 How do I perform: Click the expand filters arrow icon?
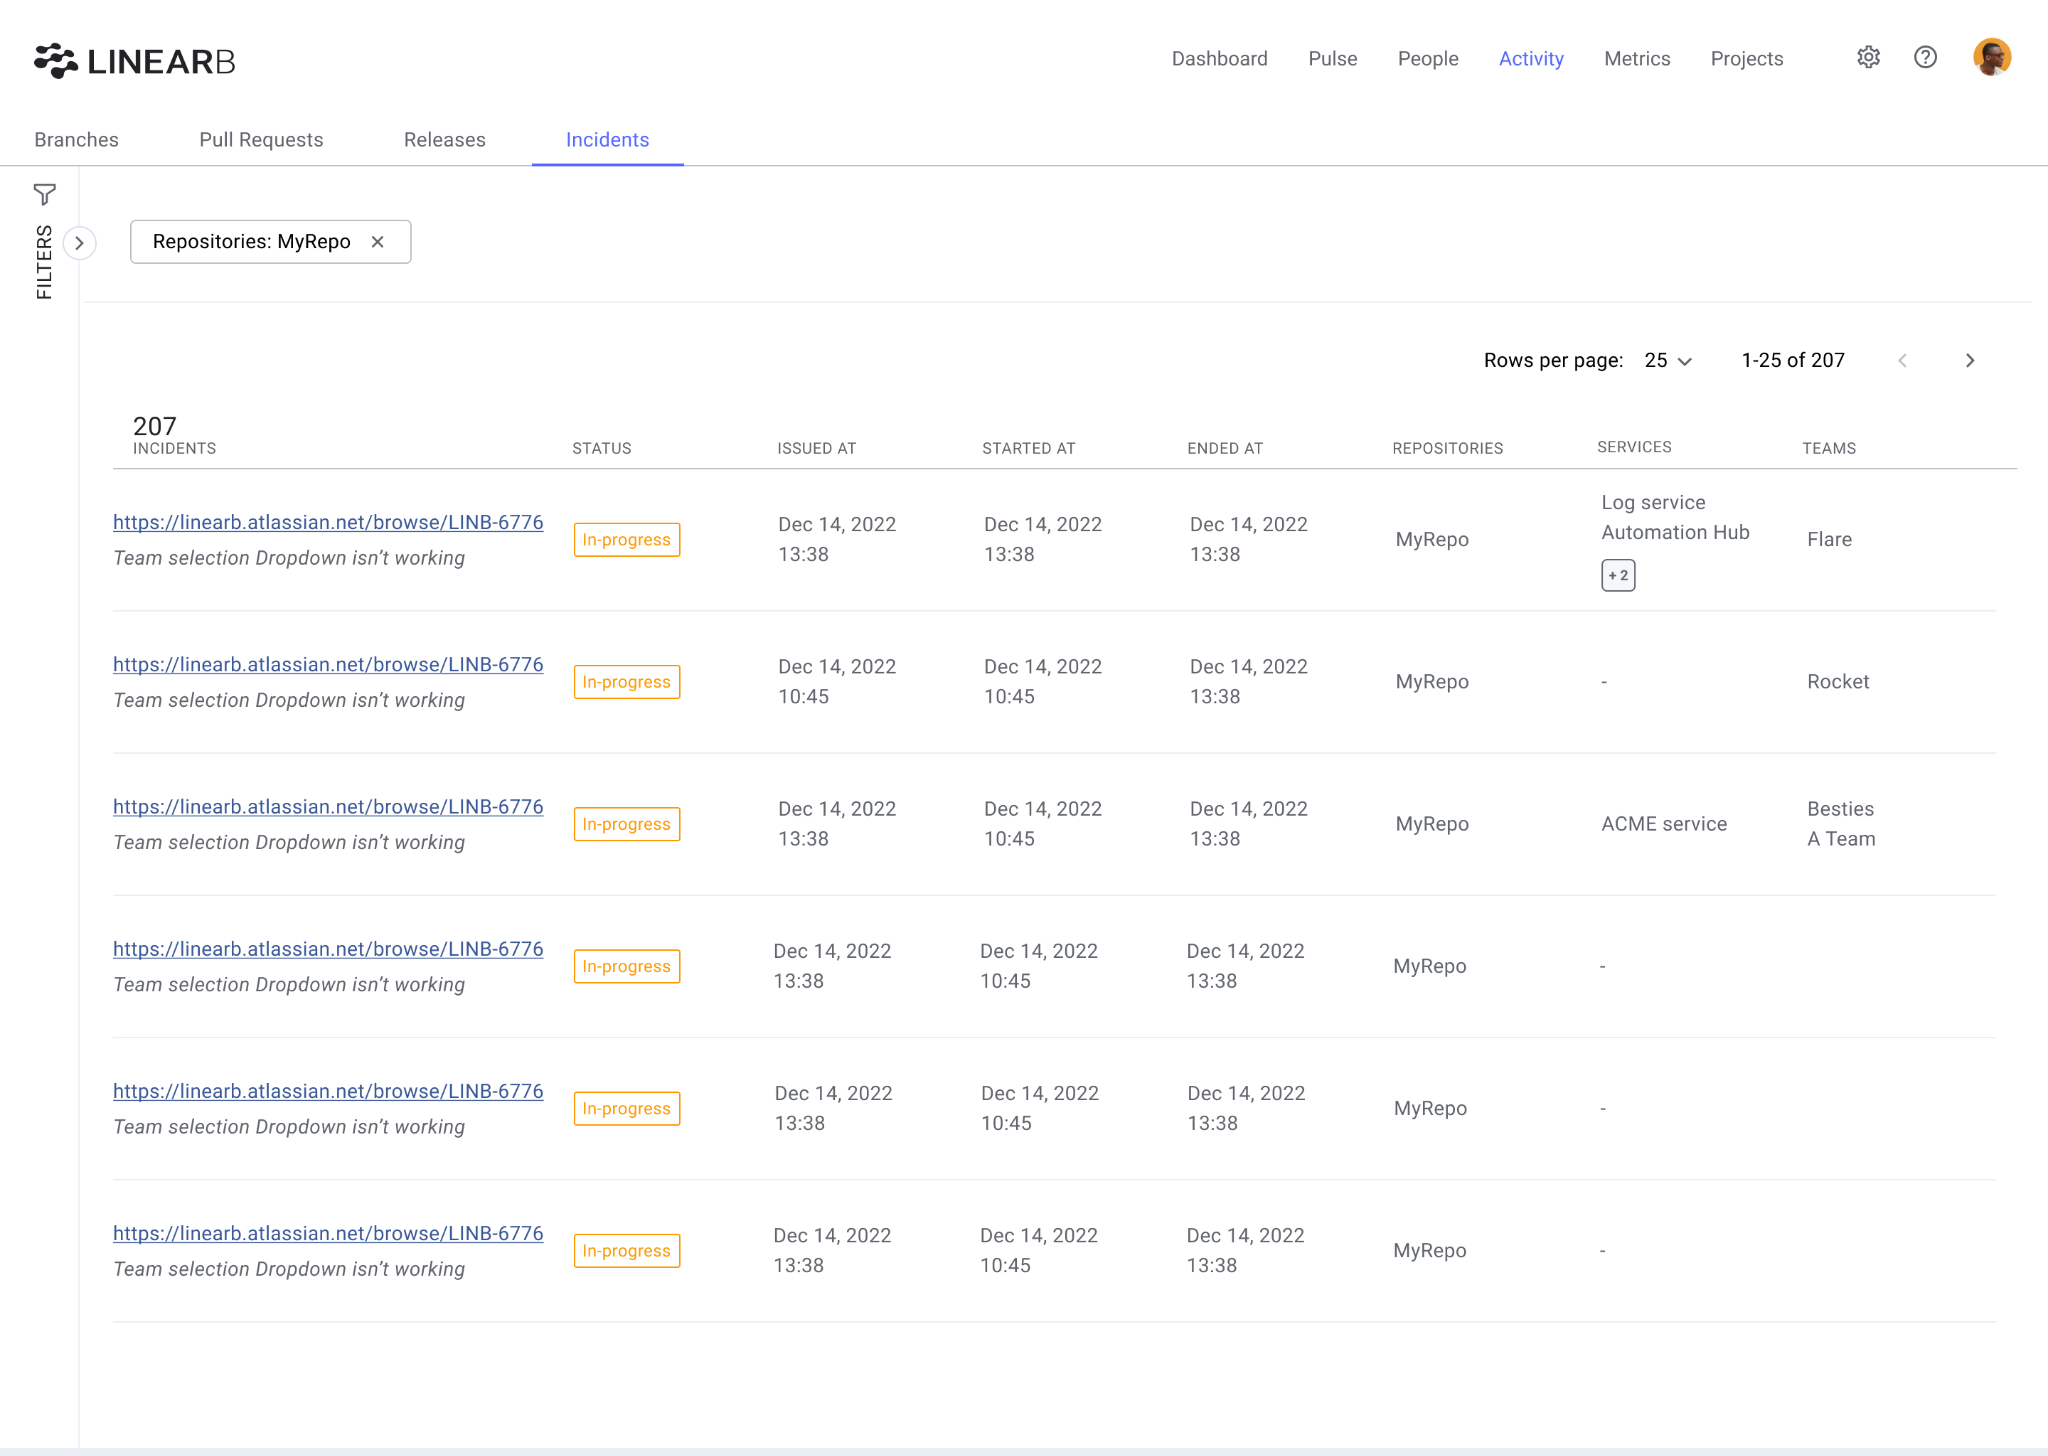tap(79, 243)
